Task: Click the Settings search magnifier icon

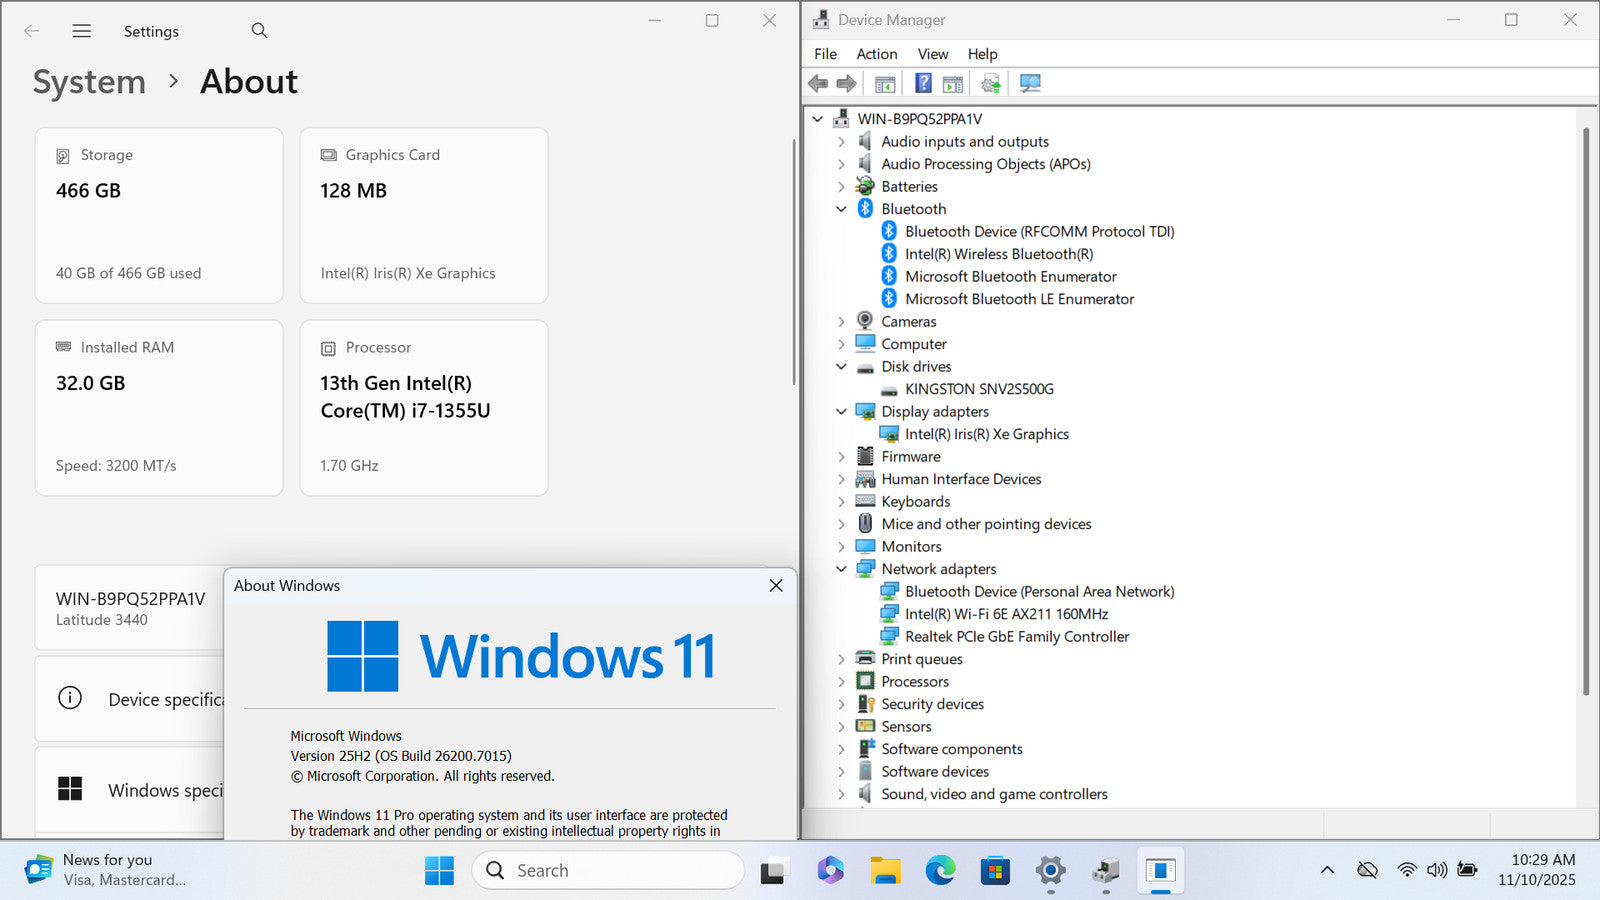Action: coord(259,31)
